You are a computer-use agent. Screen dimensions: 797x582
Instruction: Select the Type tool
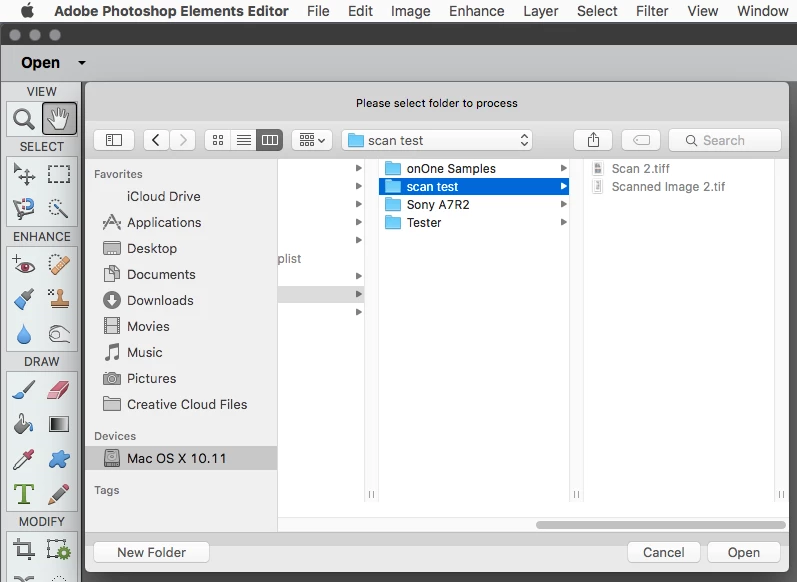[x=24, y=494]
